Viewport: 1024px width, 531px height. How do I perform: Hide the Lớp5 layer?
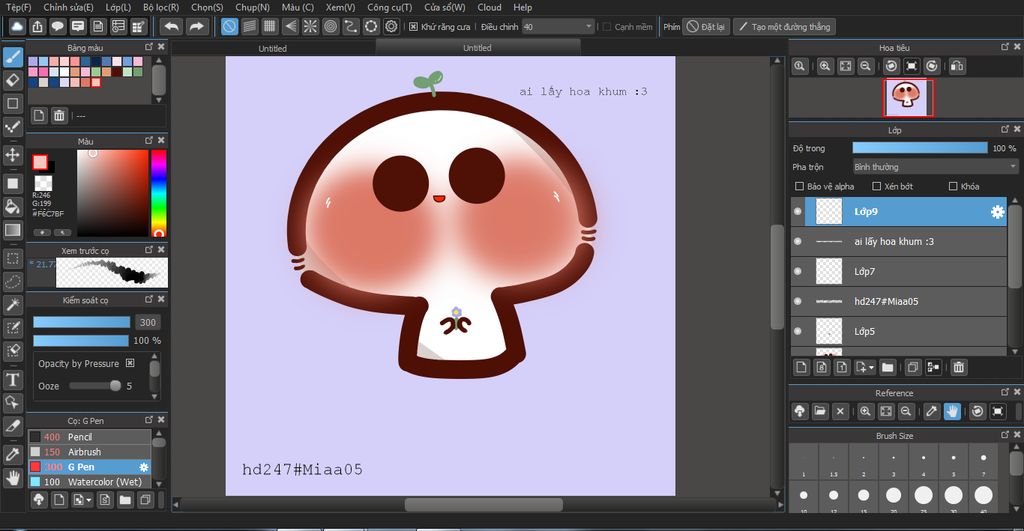tap(797, 331)
